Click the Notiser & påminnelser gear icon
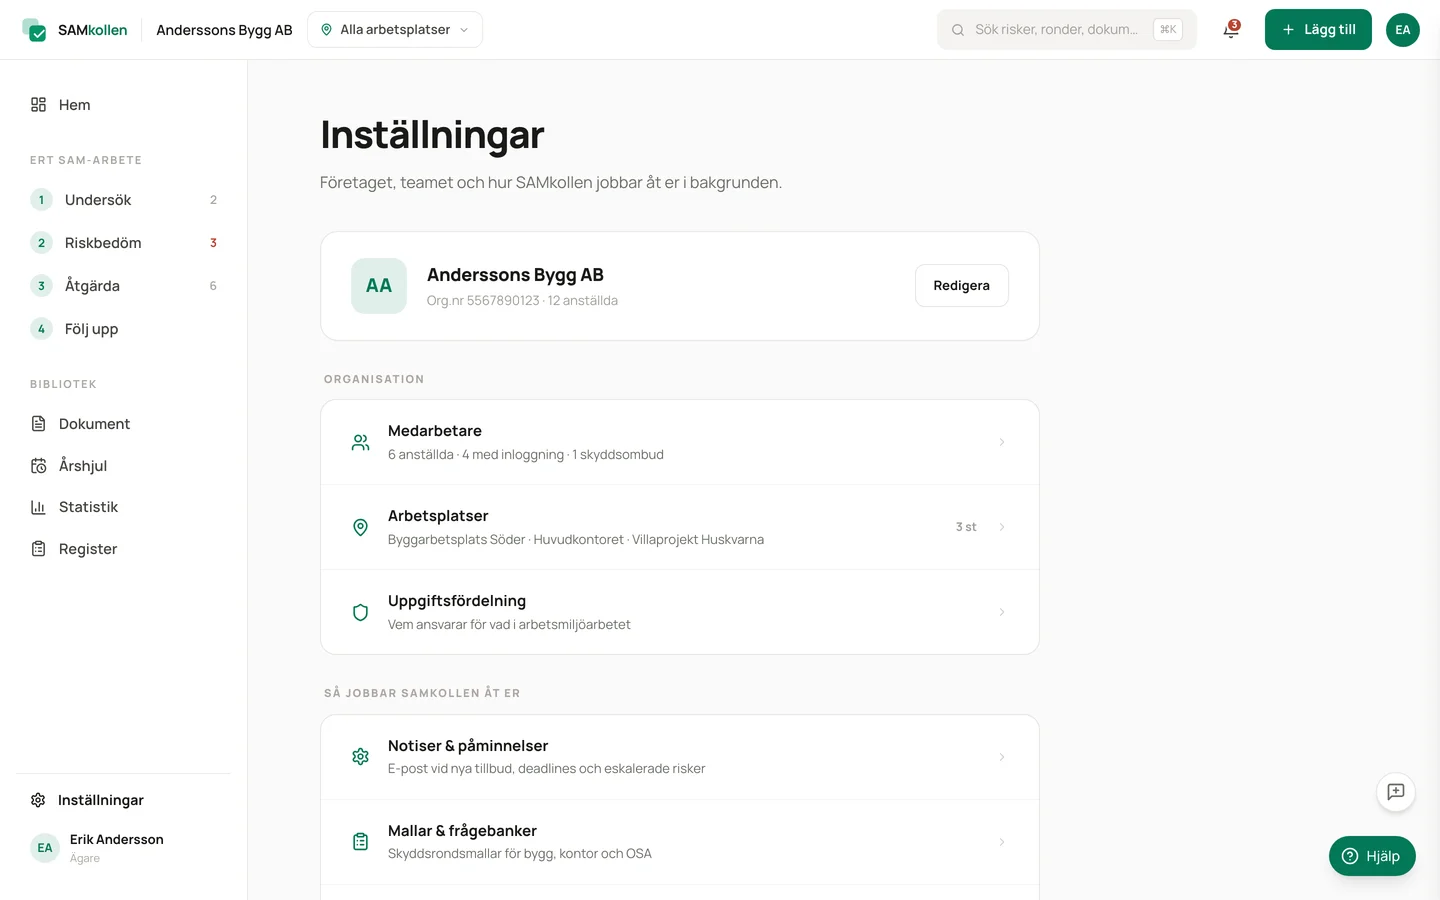 361,757
